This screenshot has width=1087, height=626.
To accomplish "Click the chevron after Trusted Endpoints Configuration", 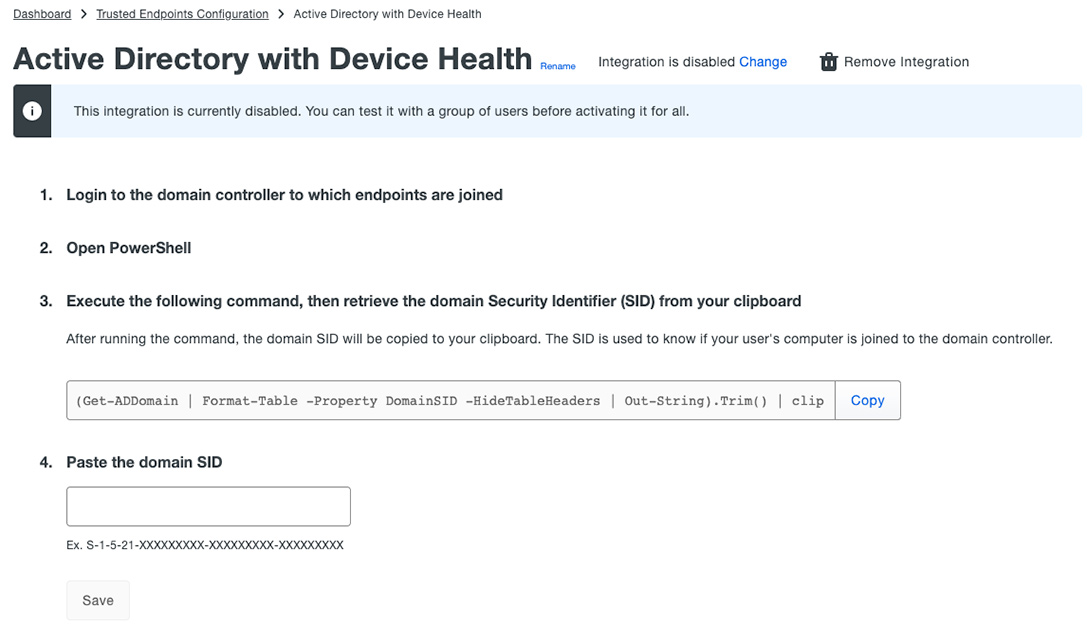I will [x=281, y=14].
